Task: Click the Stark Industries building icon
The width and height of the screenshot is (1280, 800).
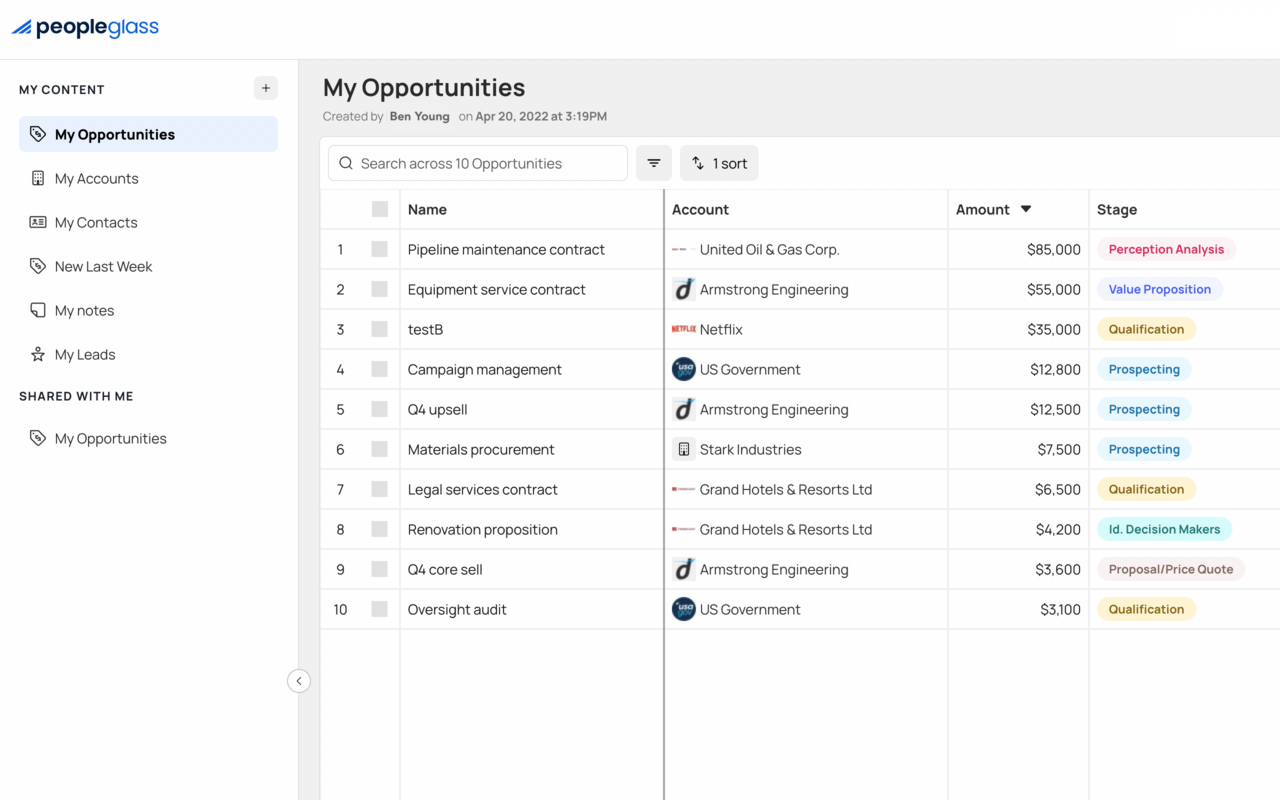Action: pyautogui.click(x=684, y=449)
